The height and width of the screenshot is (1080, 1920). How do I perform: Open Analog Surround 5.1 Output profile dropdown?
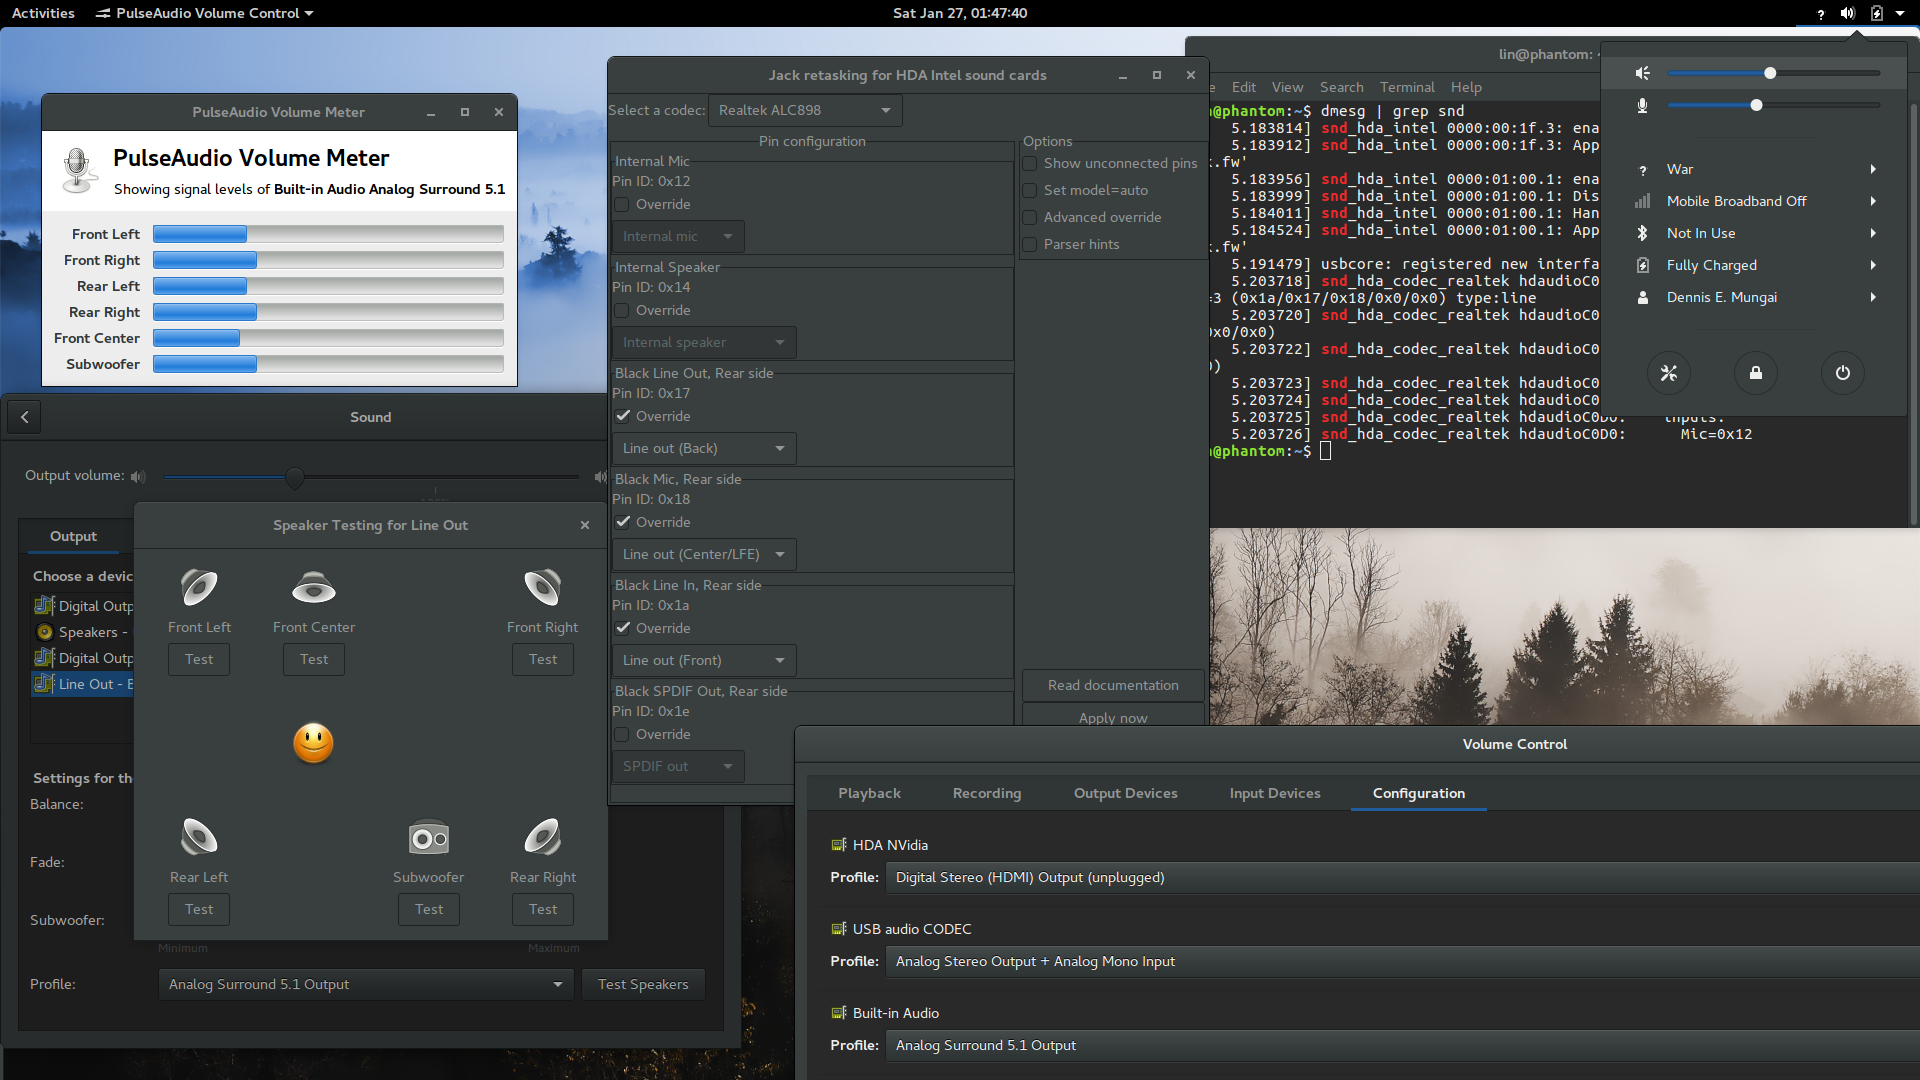point(365,984)
